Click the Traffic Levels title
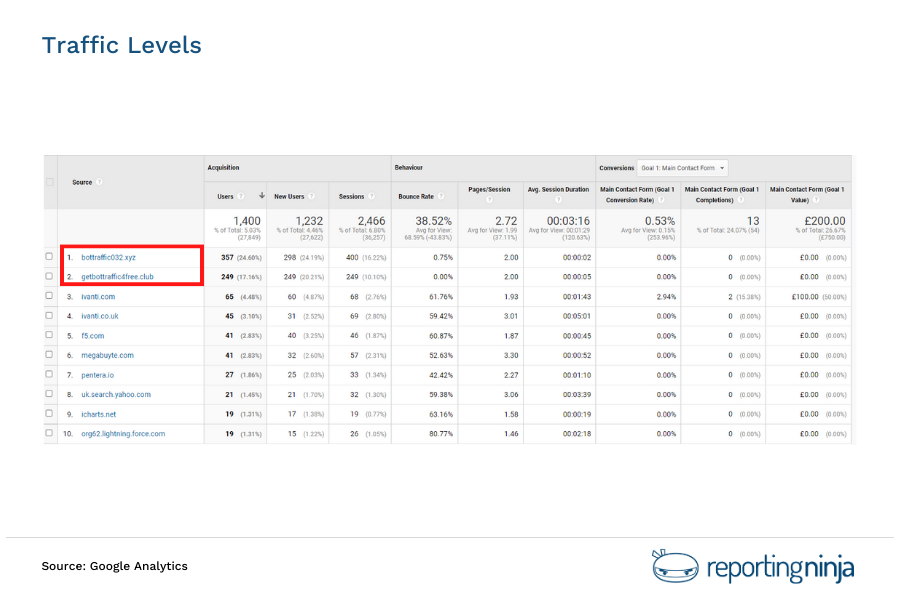The height and width of the screenshot is (600, 900). point(122,45)
